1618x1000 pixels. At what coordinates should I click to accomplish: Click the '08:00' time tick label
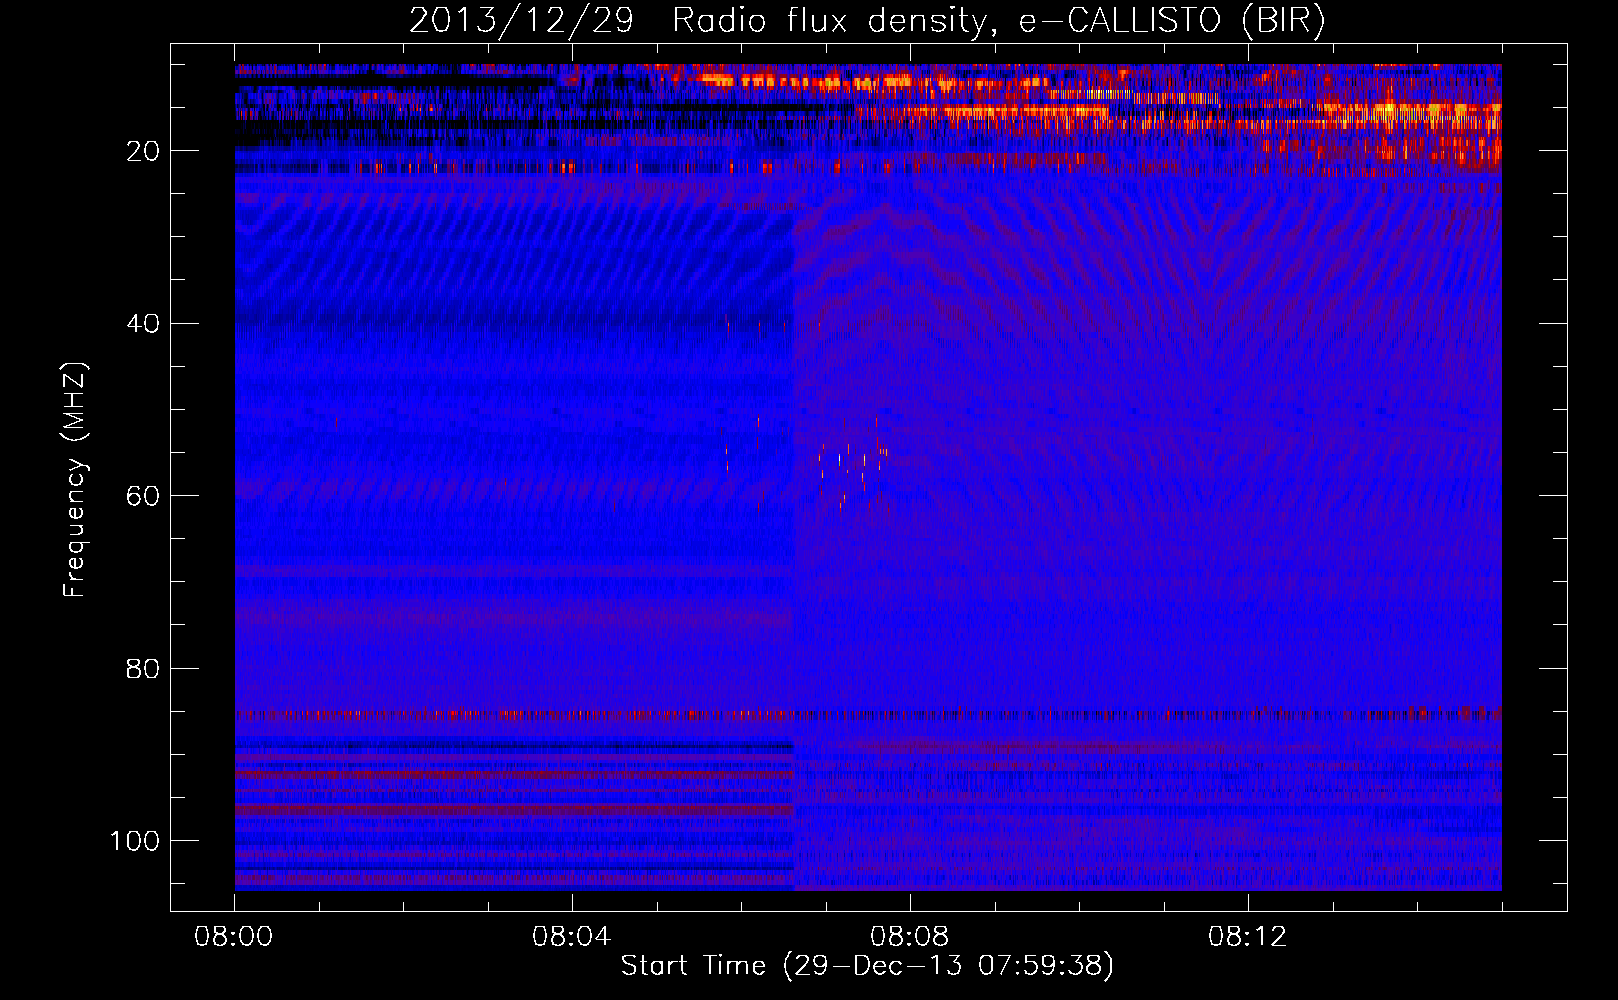coord(234,937)
